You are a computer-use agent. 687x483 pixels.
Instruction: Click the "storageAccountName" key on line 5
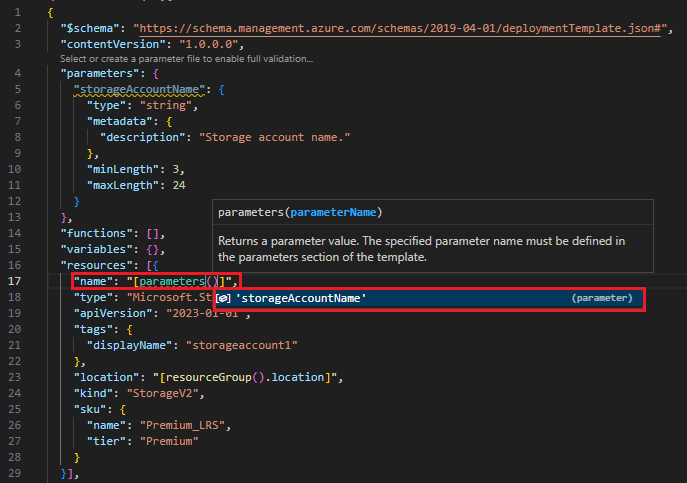(139, 89)
